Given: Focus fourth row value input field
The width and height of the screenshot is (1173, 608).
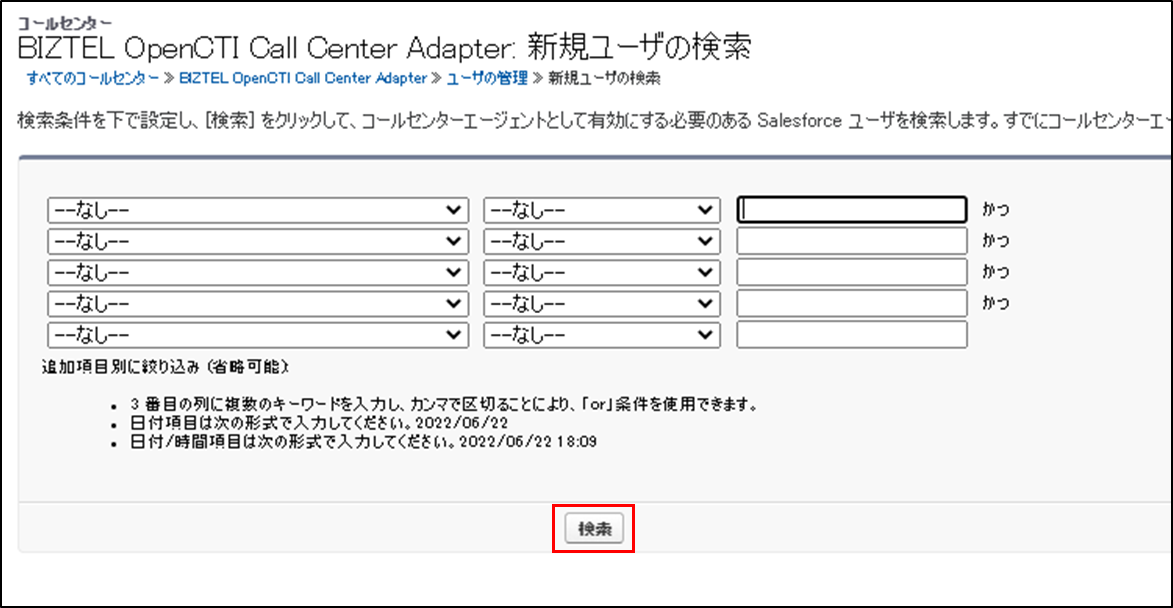Looking at the screenshot, I should 852,304.
